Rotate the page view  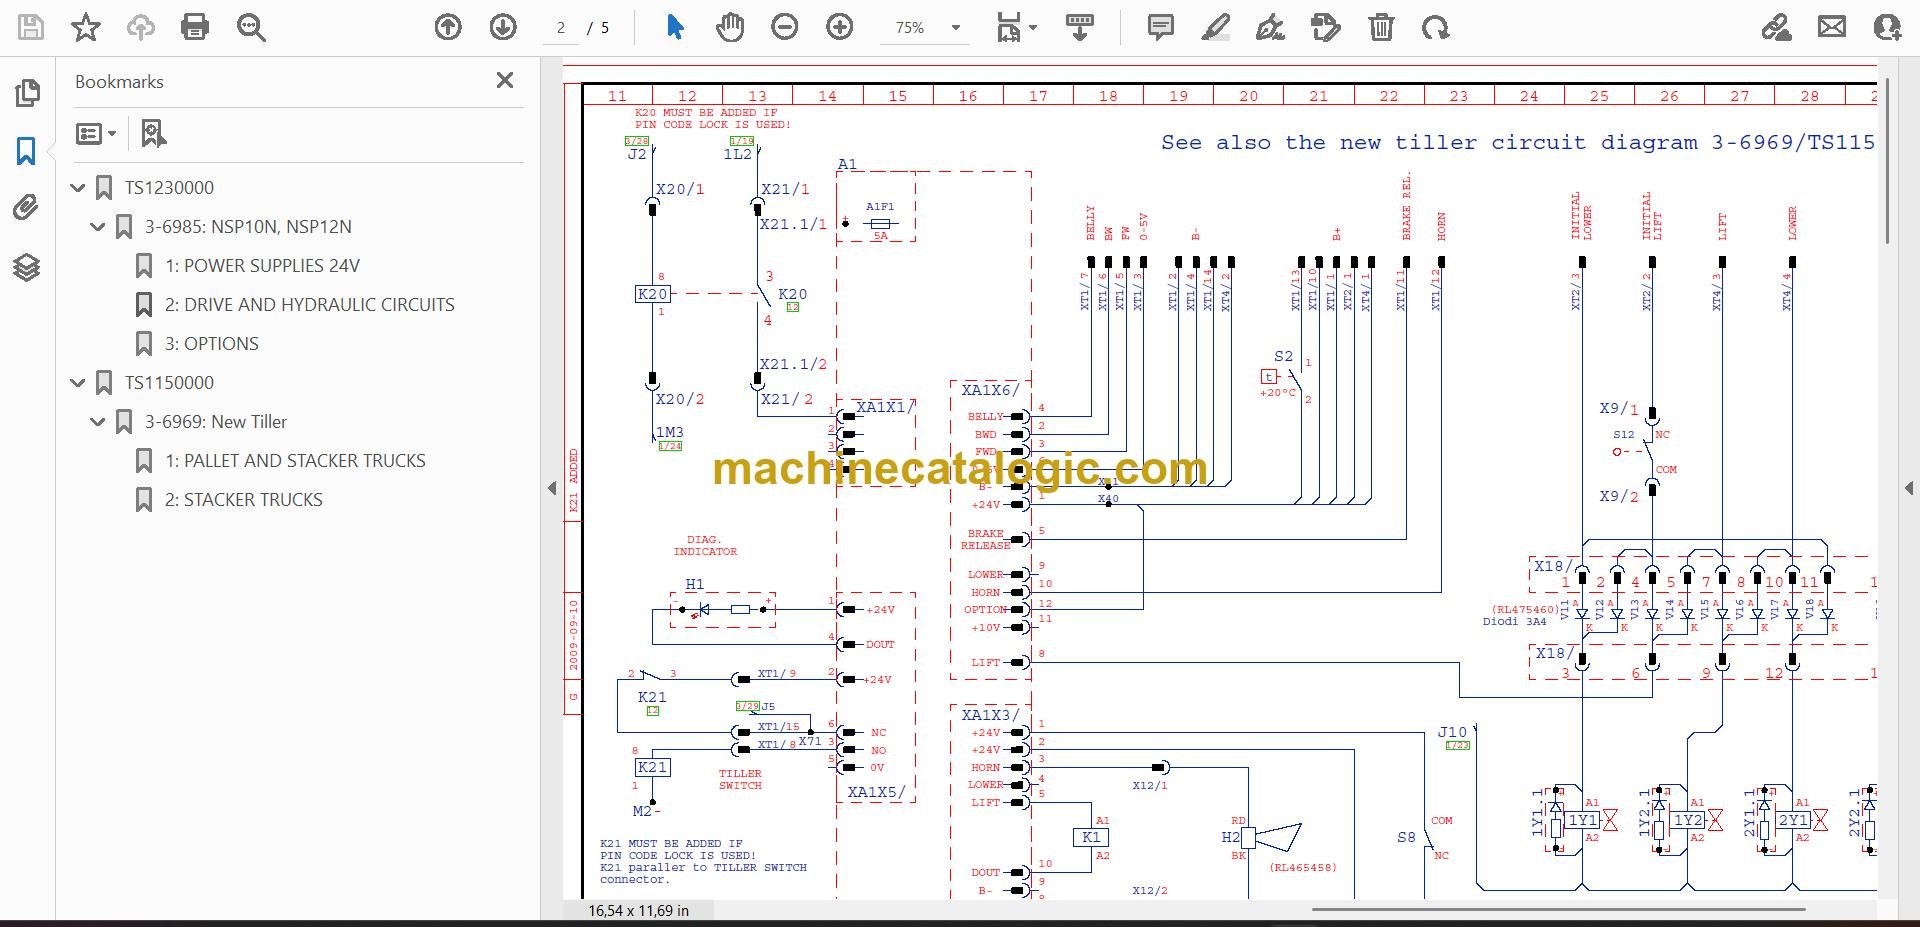[1436, 27]
